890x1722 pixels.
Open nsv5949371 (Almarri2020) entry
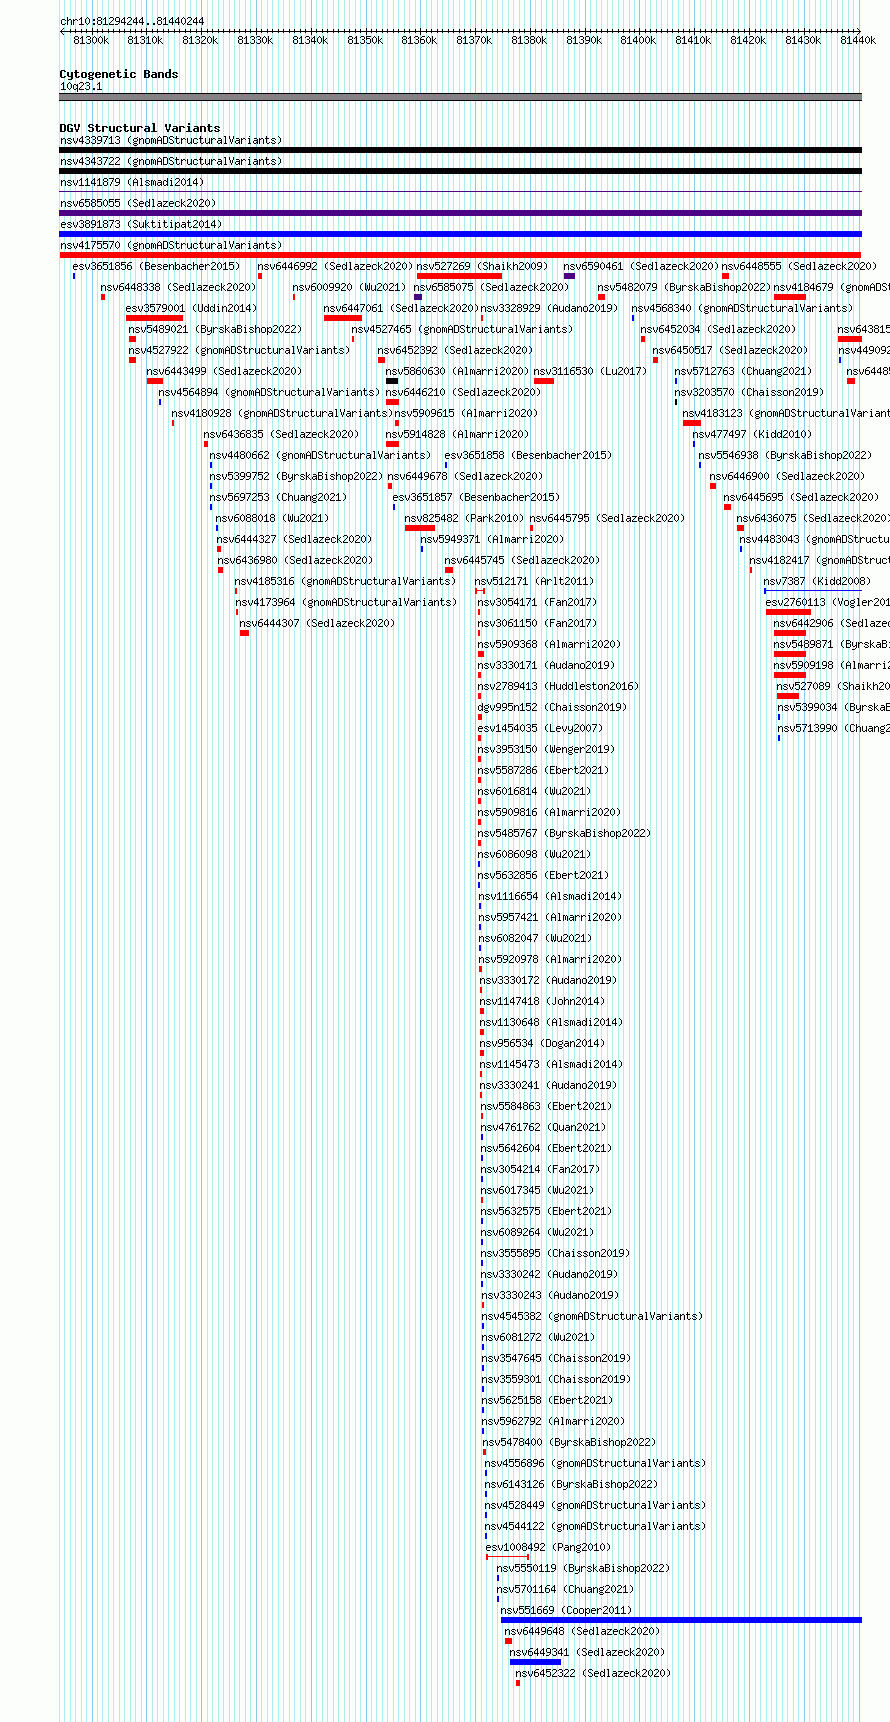pos(492,539)
